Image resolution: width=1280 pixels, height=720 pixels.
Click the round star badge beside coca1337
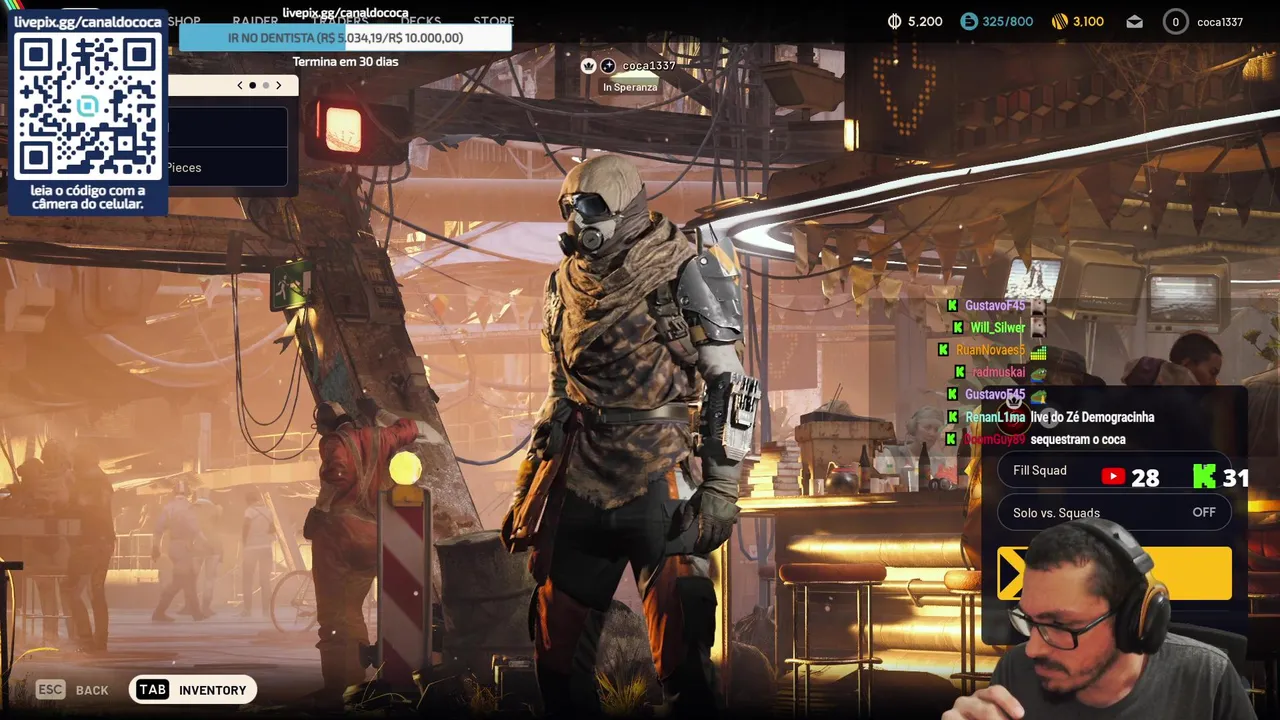click(x=607, y=66)
